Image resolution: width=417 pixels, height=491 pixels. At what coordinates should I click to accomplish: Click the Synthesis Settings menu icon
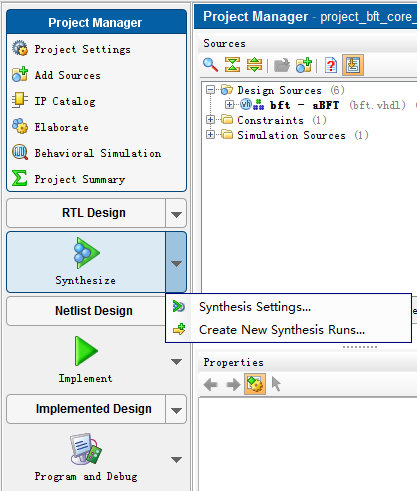pyautogui.click(x=179, y=306)
